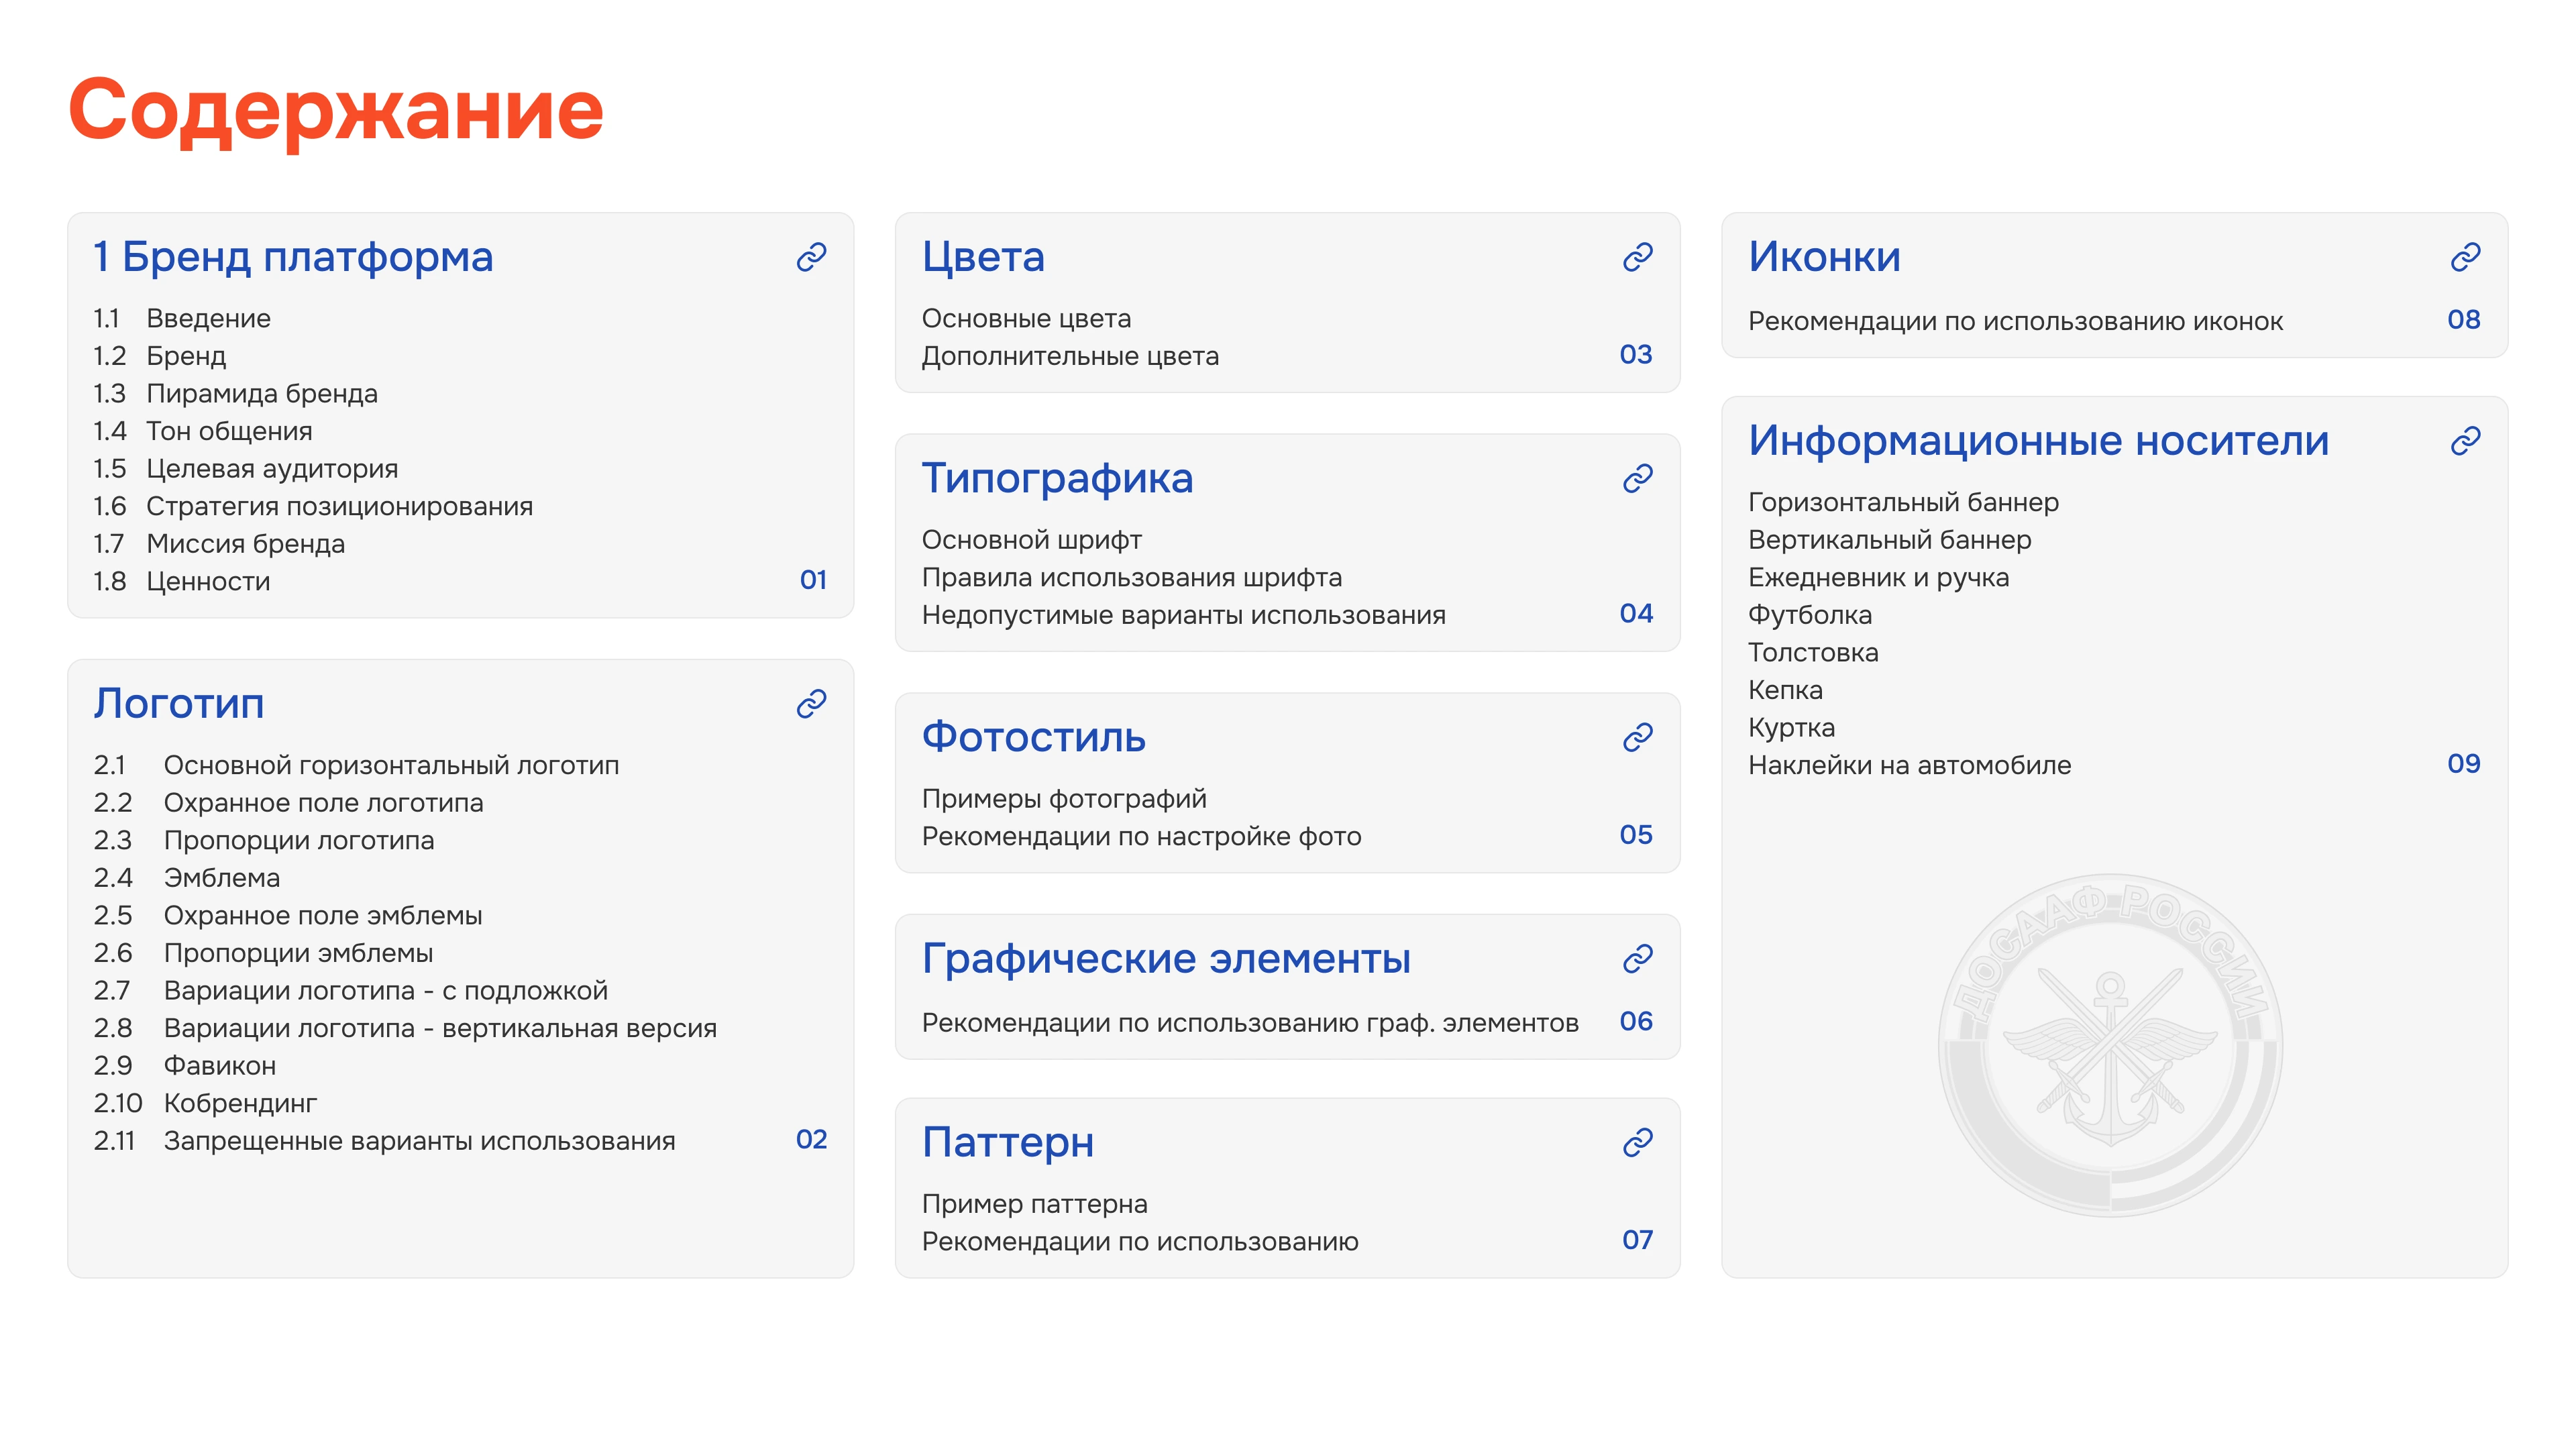Screen dimensions: 2576x1449
Task: Select the '1.8 Ценности' entry
Action: point(181,582)
